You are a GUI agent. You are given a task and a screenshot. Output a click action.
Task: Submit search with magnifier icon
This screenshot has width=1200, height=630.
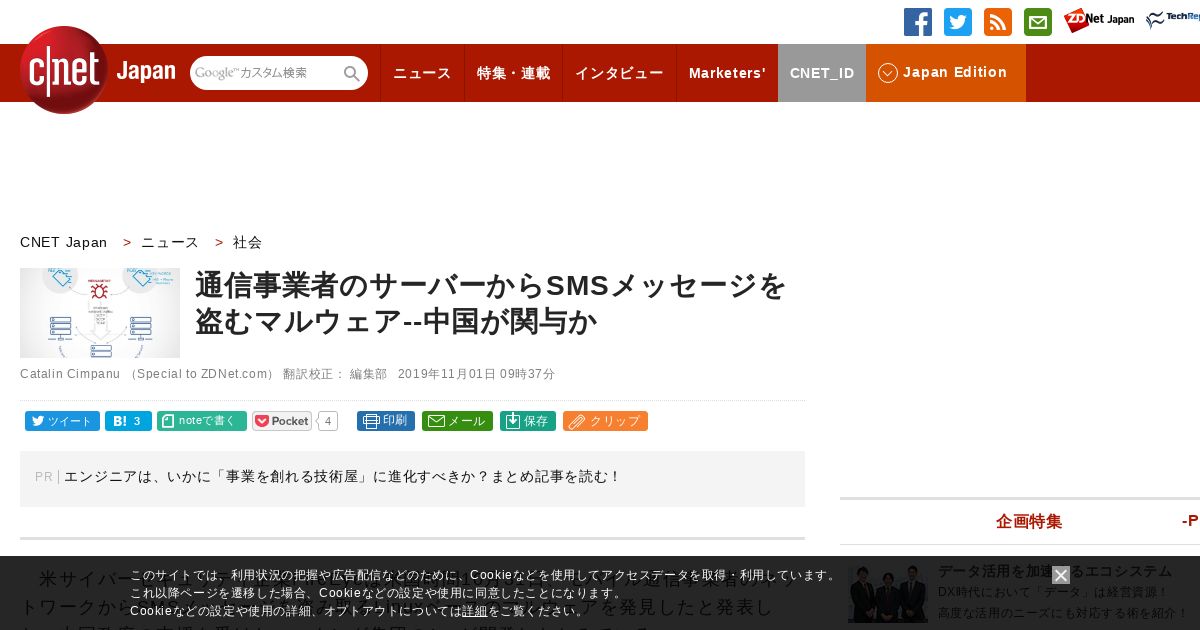pyautogui.click(x=352, y=73)
